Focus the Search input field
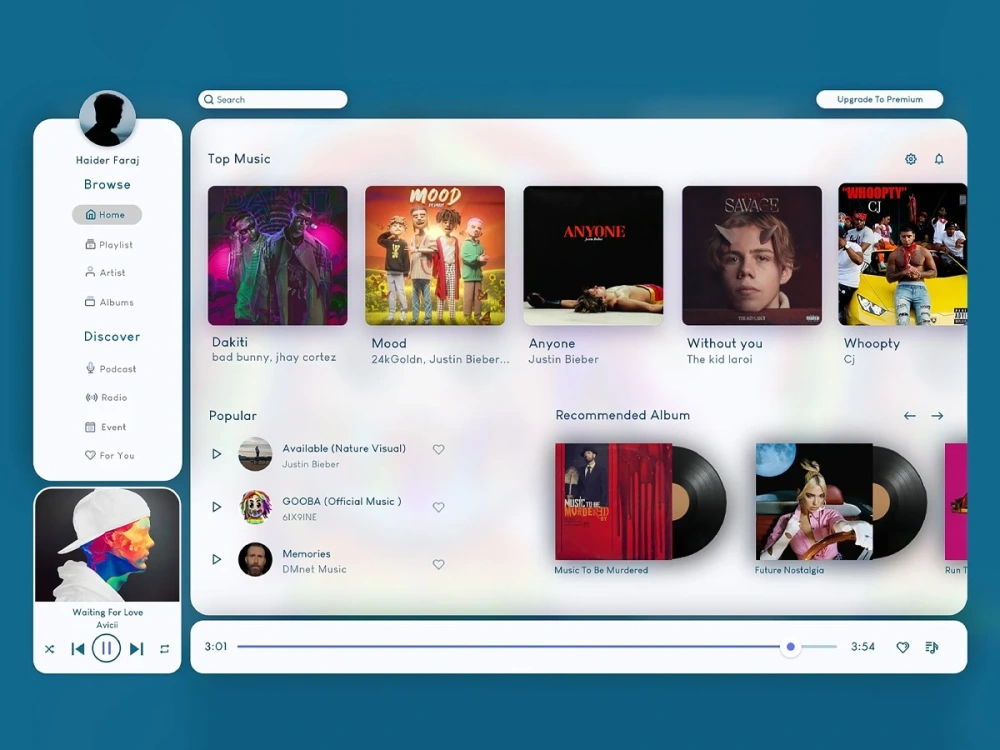This screenshot has height=750, width=1000. (273, 99)
